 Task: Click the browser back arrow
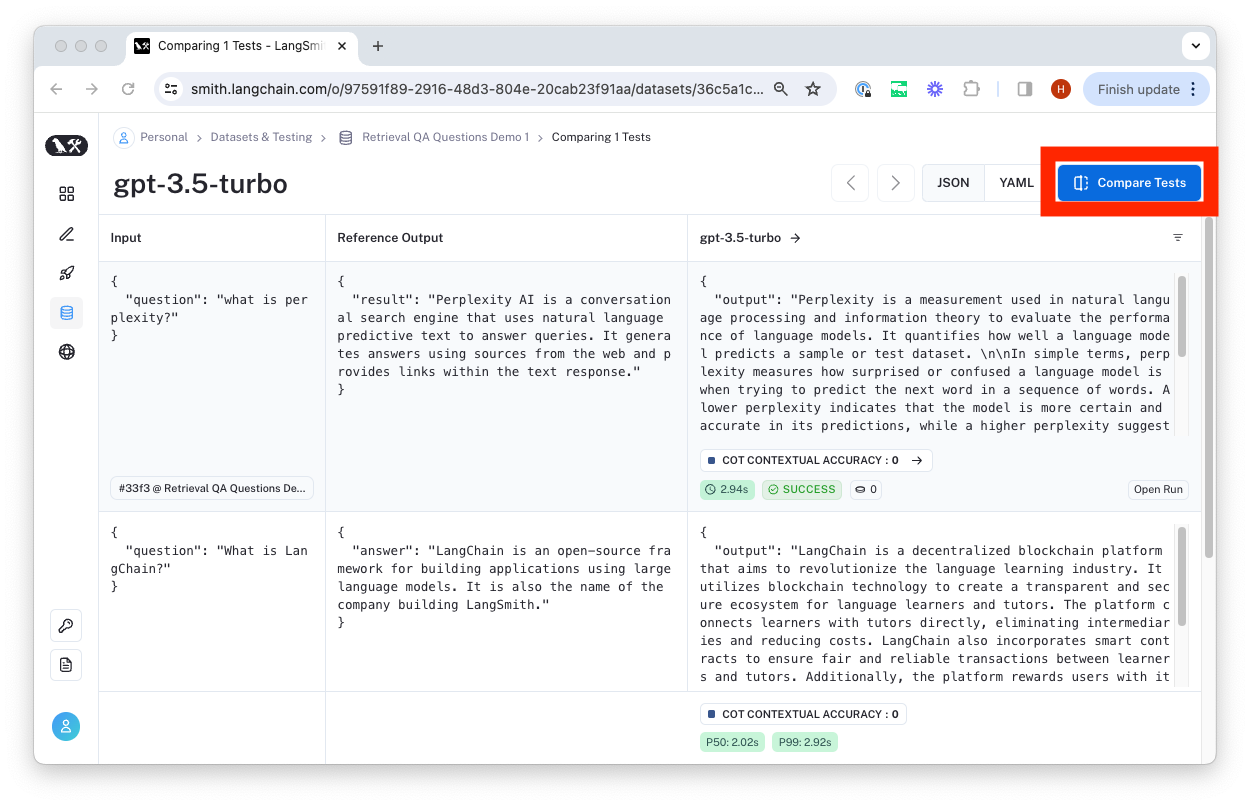56,89
